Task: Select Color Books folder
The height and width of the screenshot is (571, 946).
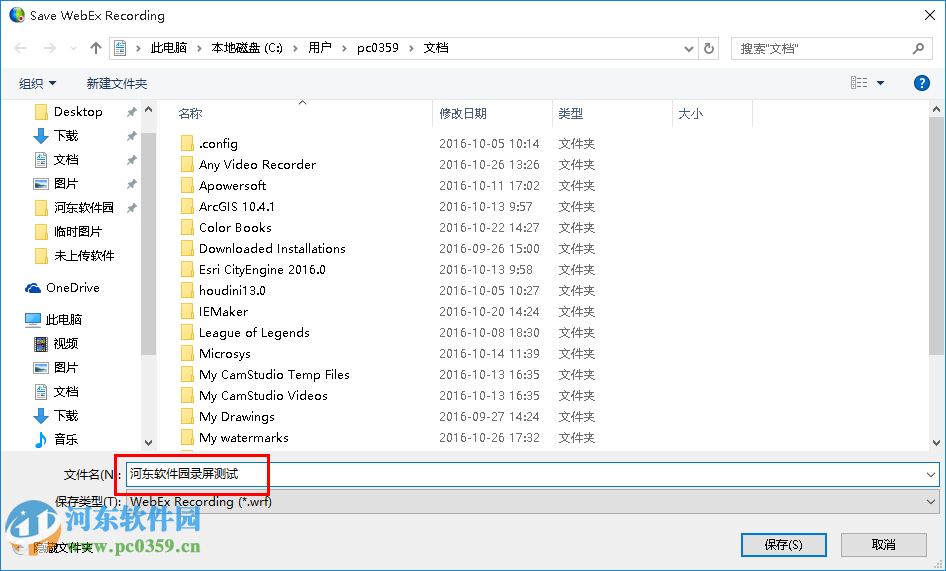Action: (x=235, y=228)
